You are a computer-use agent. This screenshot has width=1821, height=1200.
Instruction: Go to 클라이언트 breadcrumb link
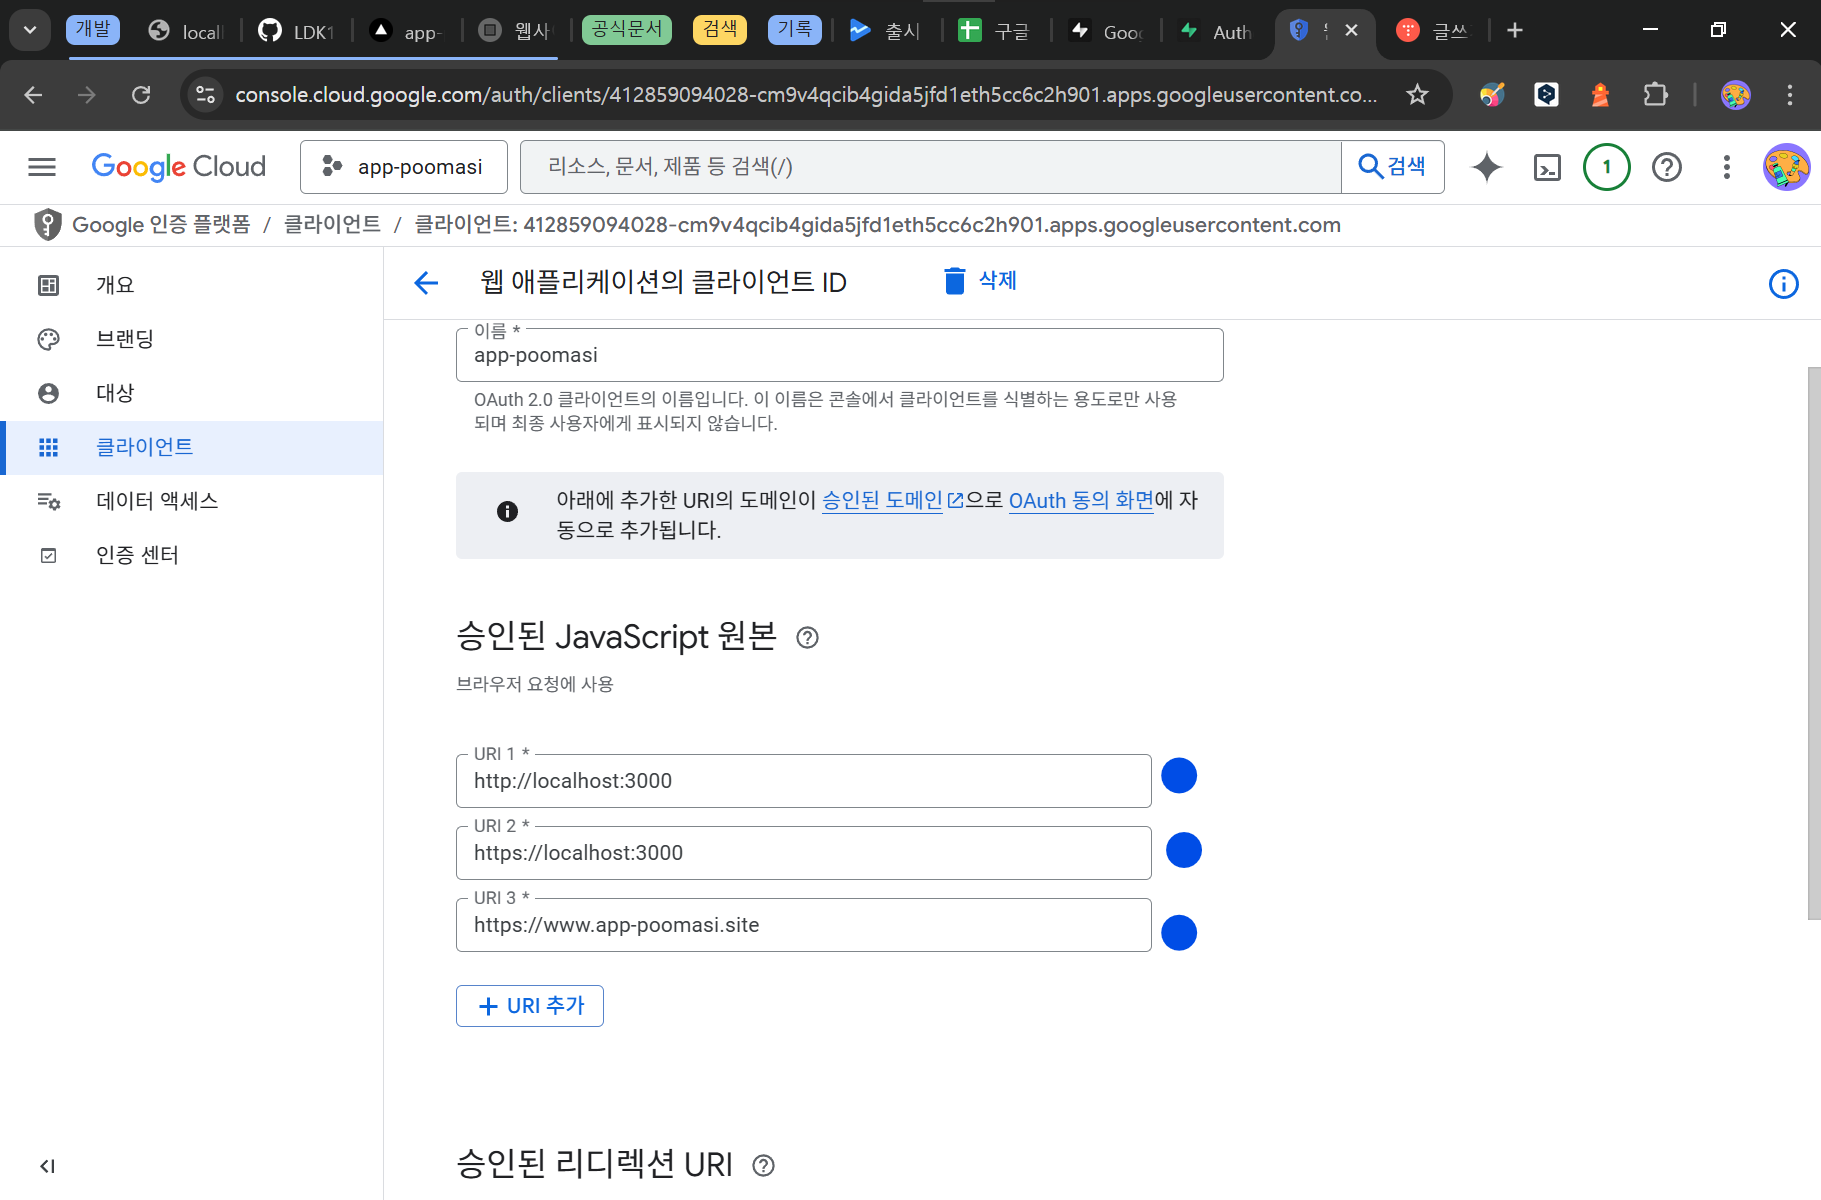point(332,225)
